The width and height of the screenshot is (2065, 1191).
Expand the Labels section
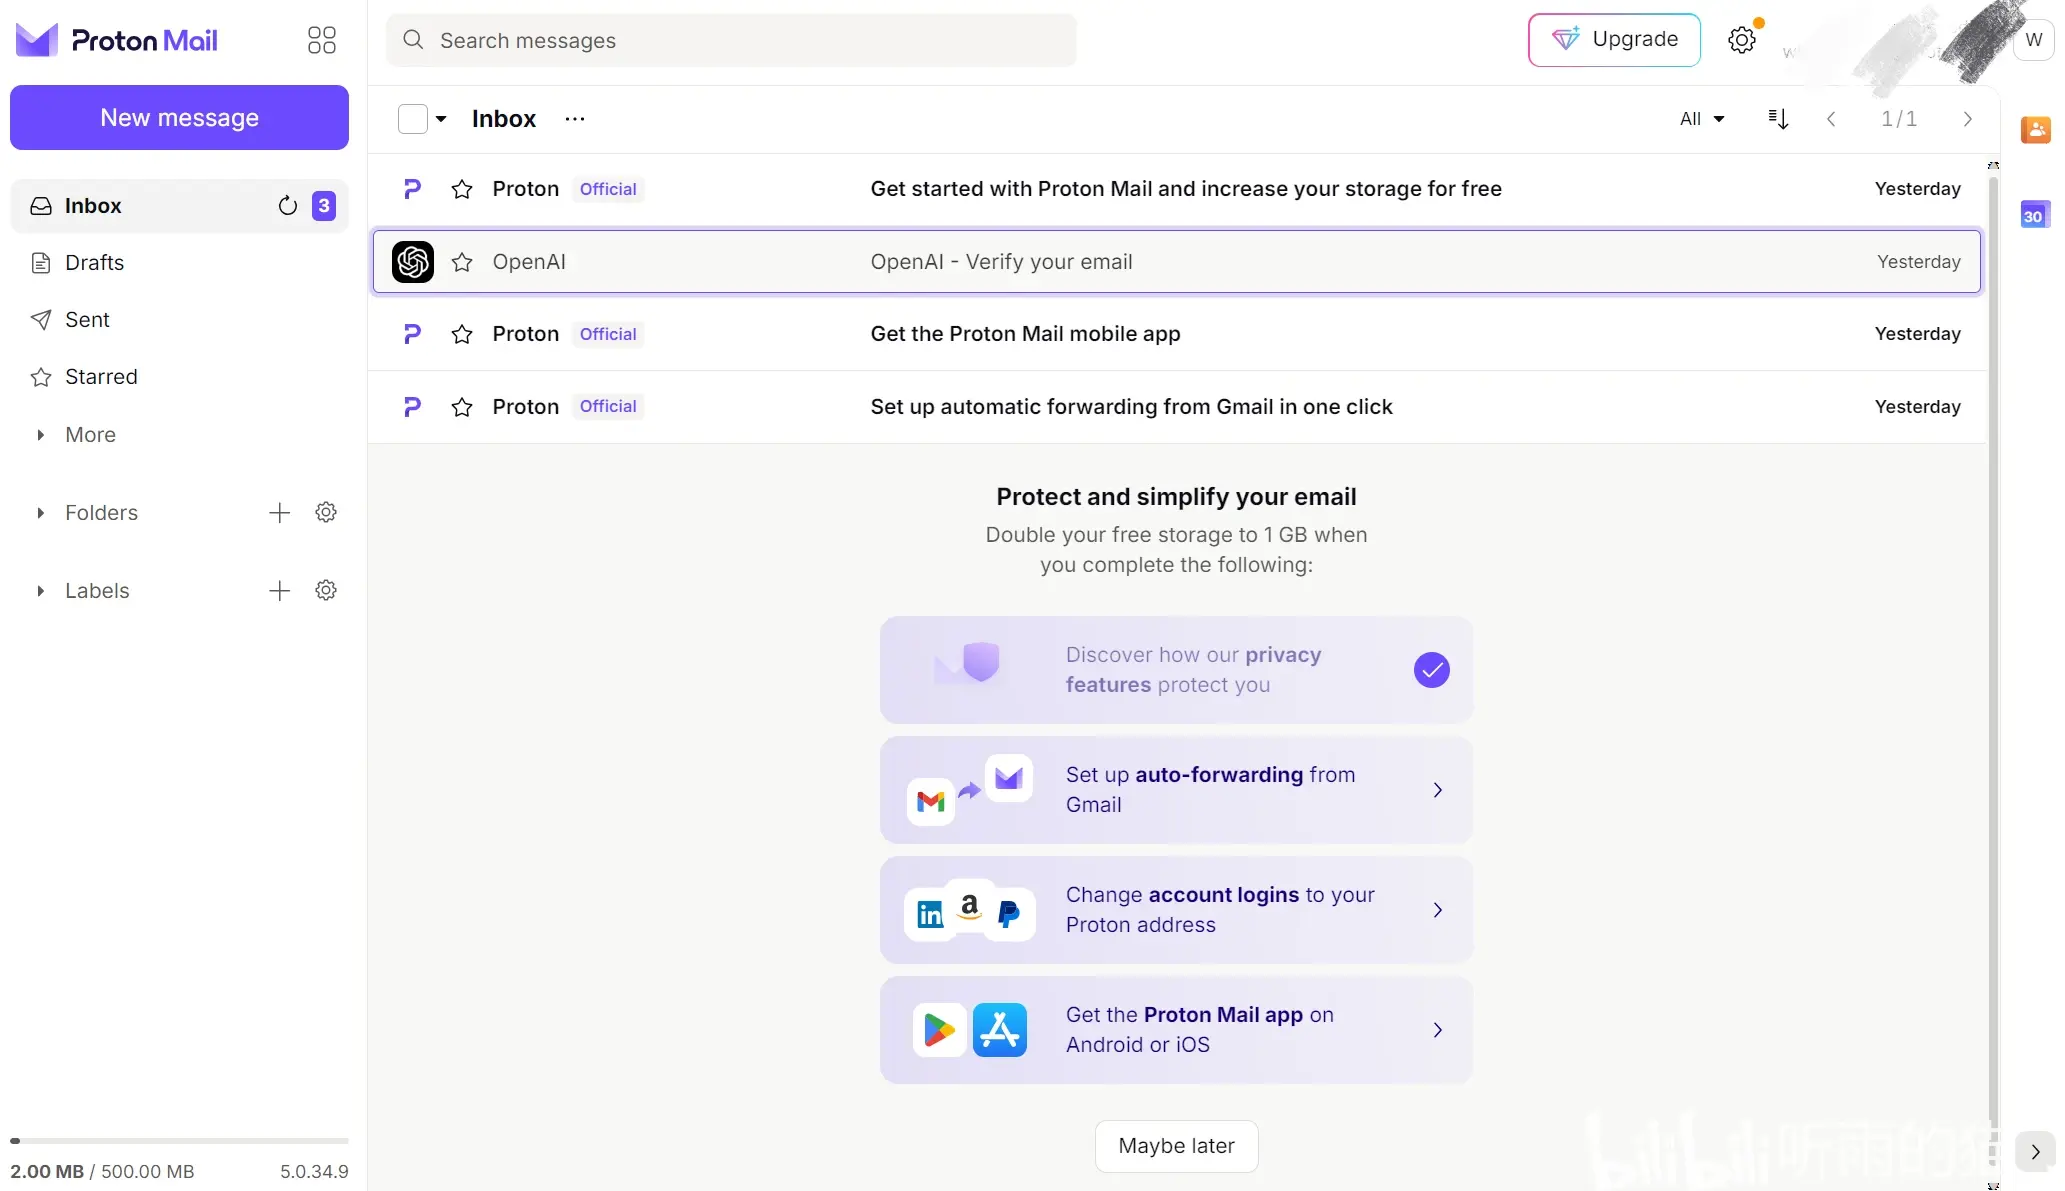click(x=97, y=591)
